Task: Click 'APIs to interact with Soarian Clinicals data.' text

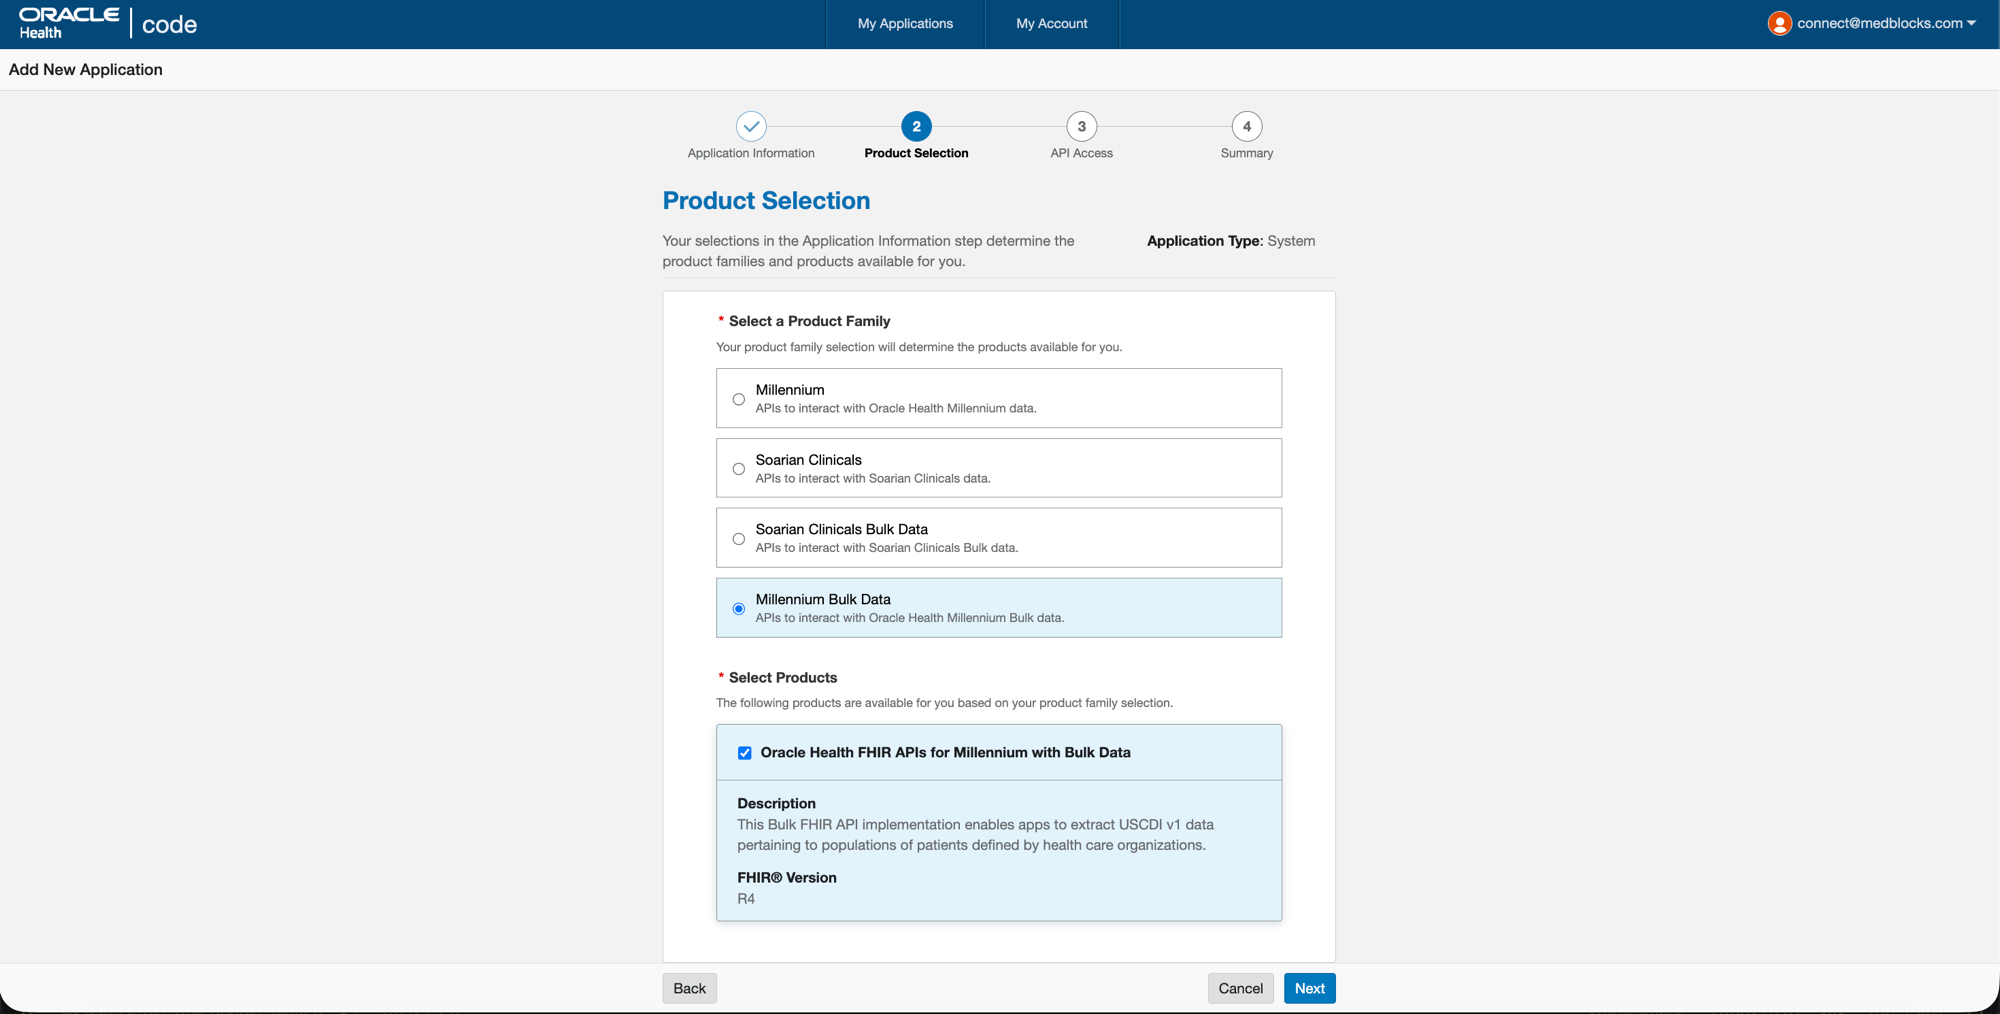Action: coord(873,478)
